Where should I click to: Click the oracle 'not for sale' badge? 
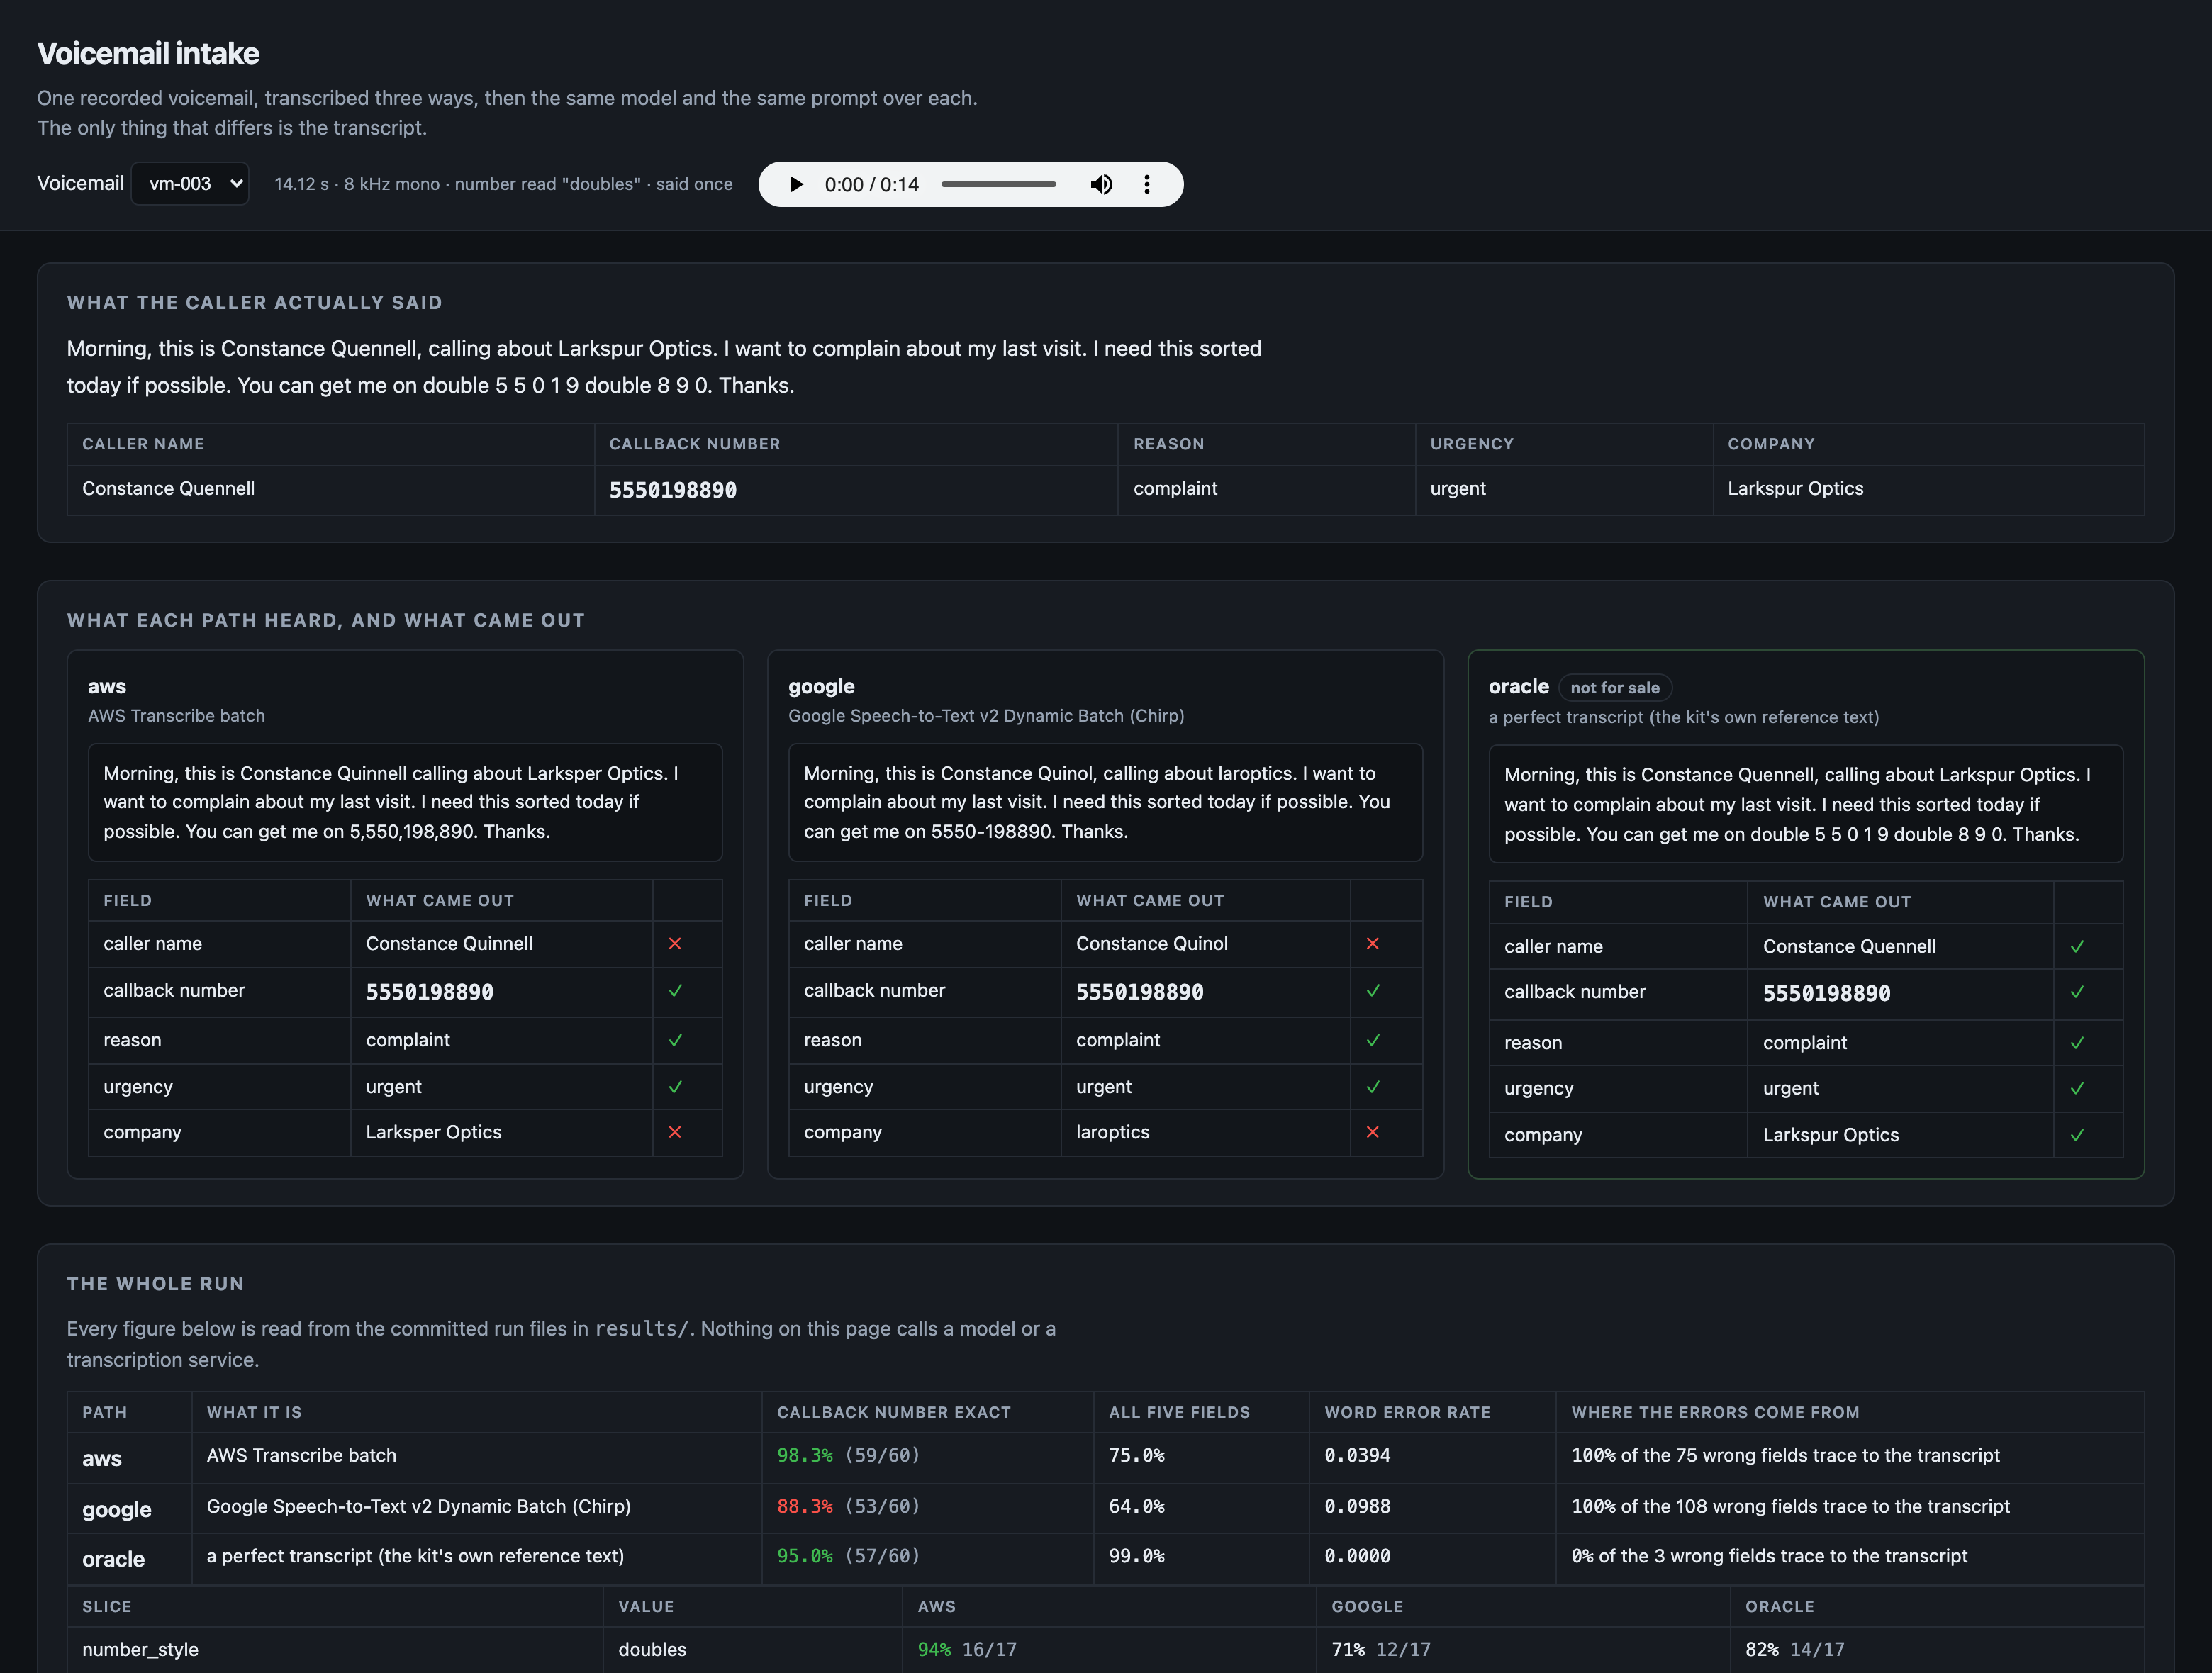point(1615,687)
